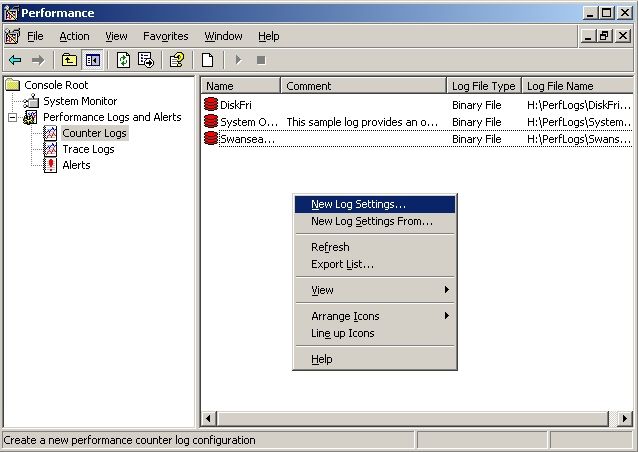Maximize the Performance window
The image size is (638, 452).
coord(606,13)
